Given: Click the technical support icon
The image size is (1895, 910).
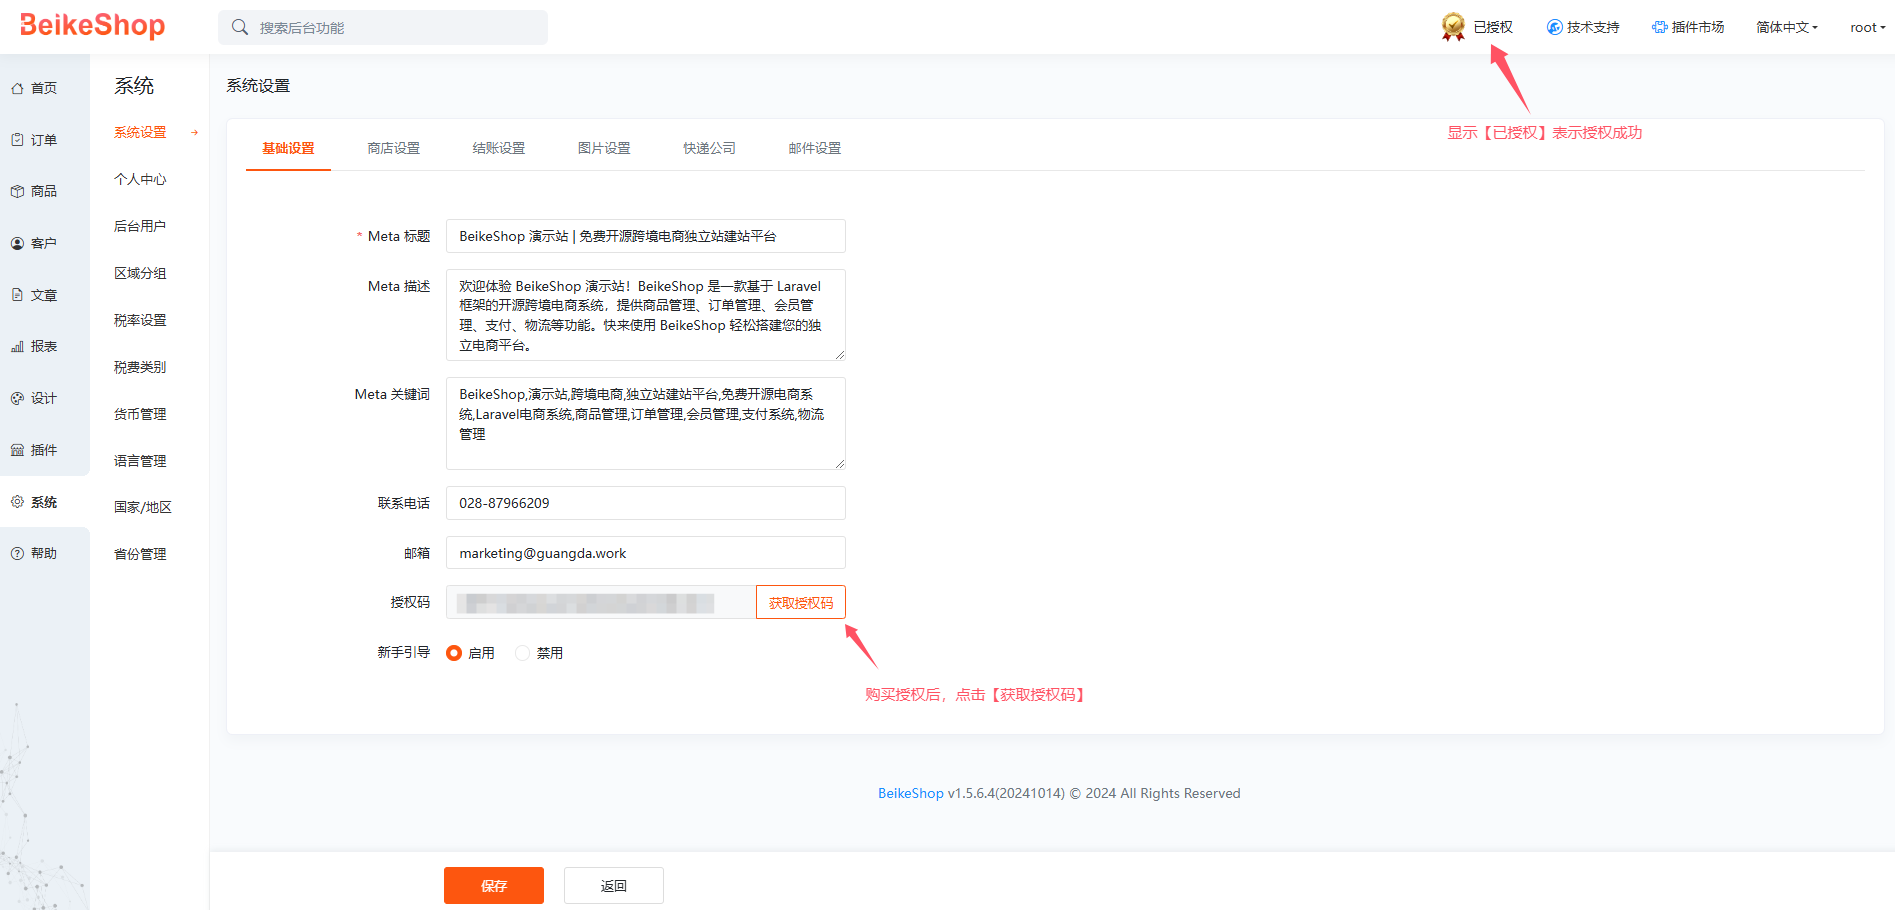Looking at the screenshot, I should pos(1555,27).
